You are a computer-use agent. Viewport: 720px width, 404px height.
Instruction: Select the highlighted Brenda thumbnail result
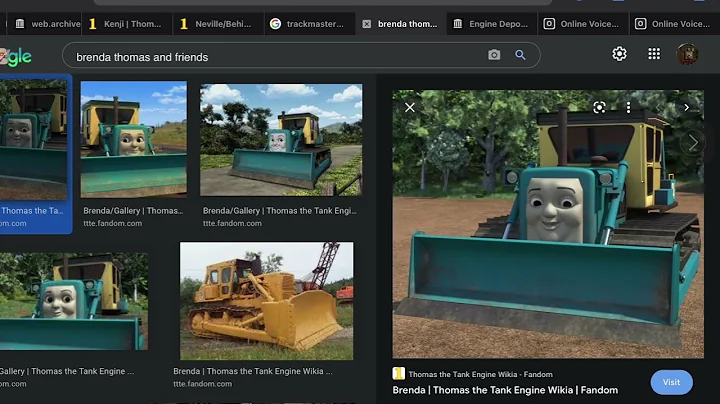pos(33,140)
